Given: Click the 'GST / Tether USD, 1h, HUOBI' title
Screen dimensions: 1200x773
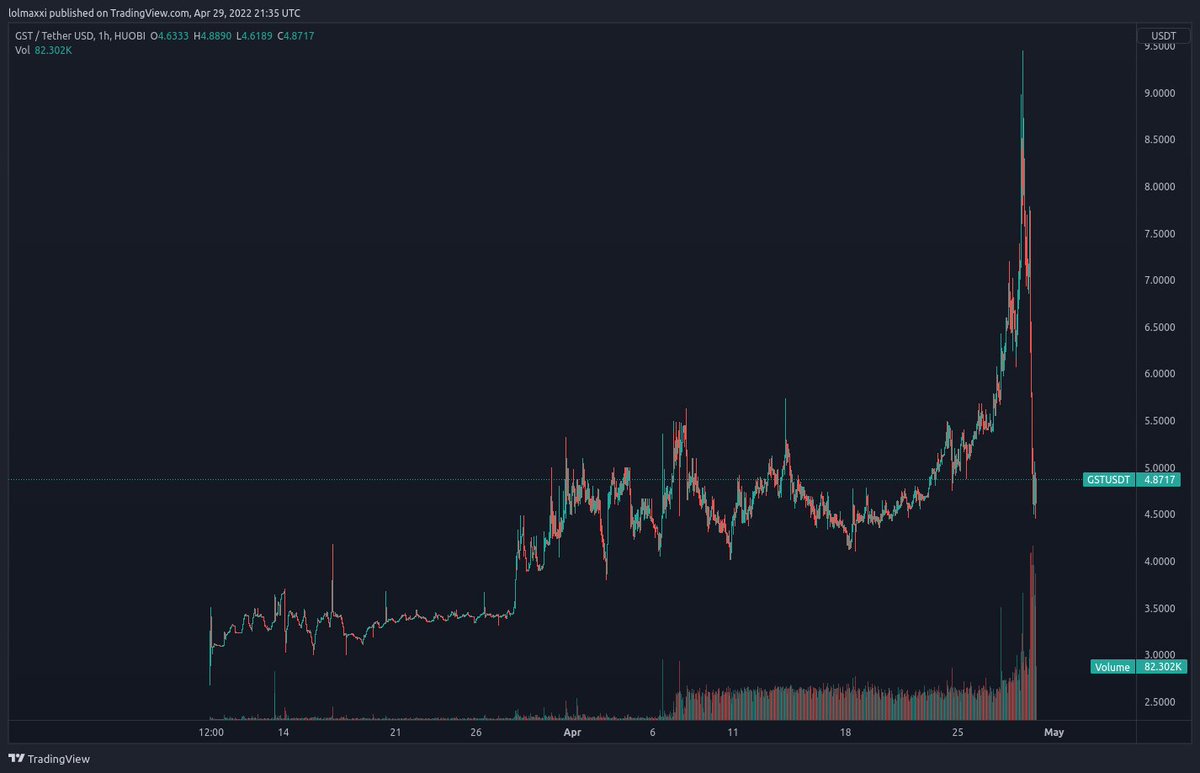Looking at the screenshot, I should click(82, 36).
